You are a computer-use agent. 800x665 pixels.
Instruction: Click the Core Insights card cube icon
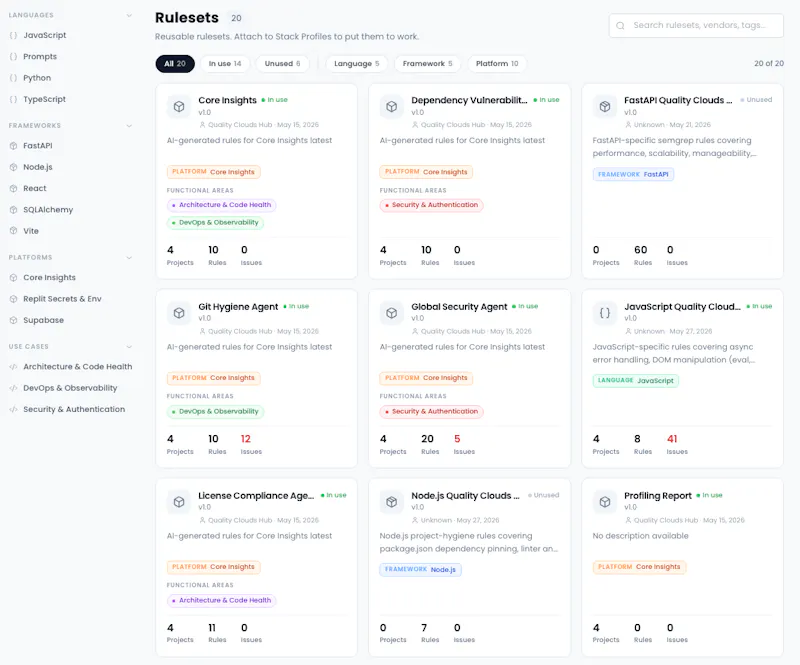[x=179, y=107]
